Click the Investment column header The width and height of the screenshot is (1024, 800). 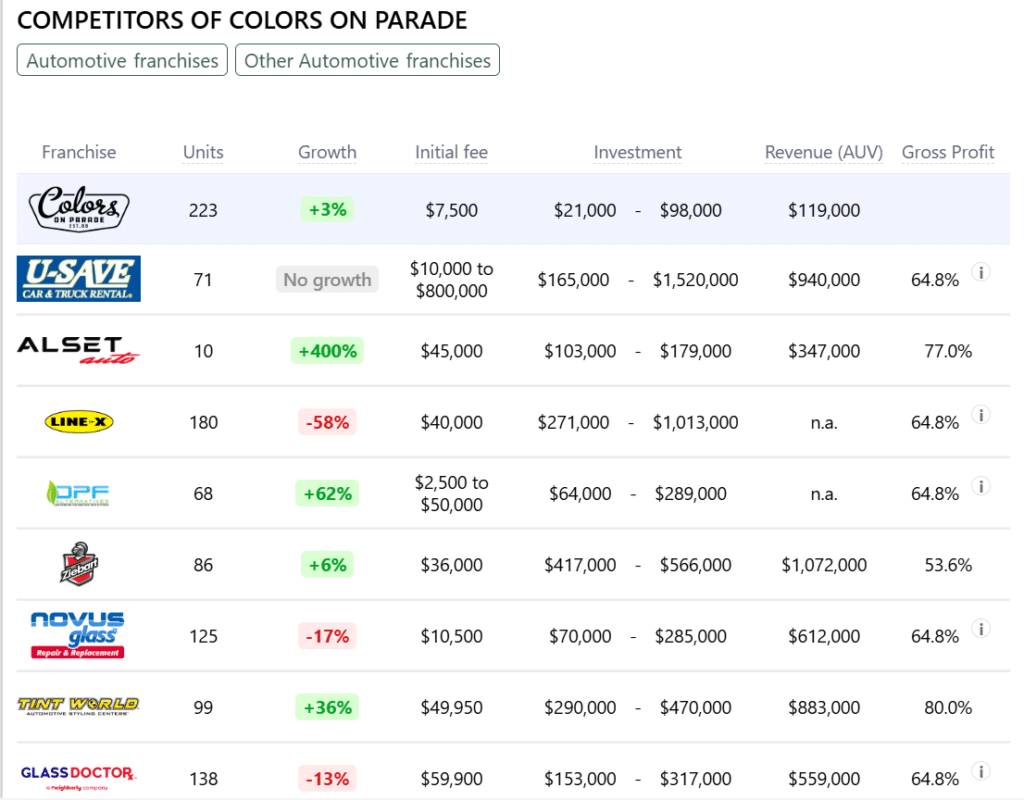click(x=637, y=152)
